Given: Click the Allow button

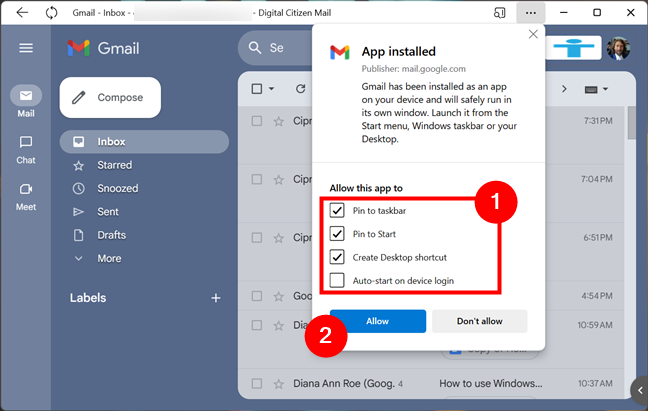Looking at the screenshot, I should point(378,321).
